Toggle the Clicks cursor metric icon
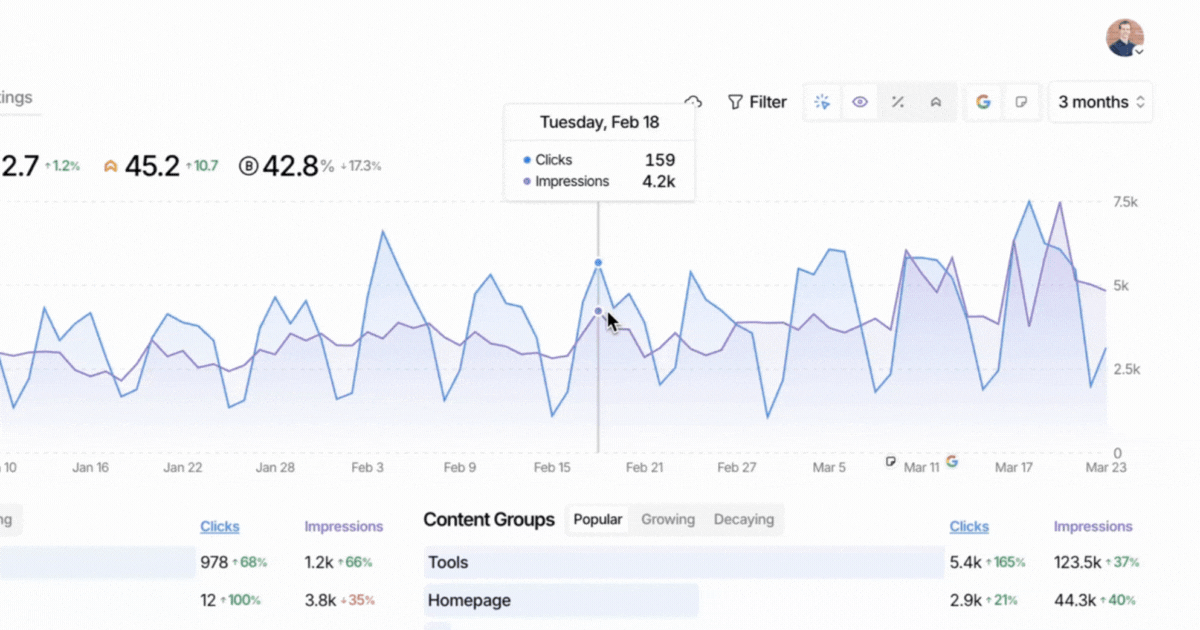 (x=822, y=101)
